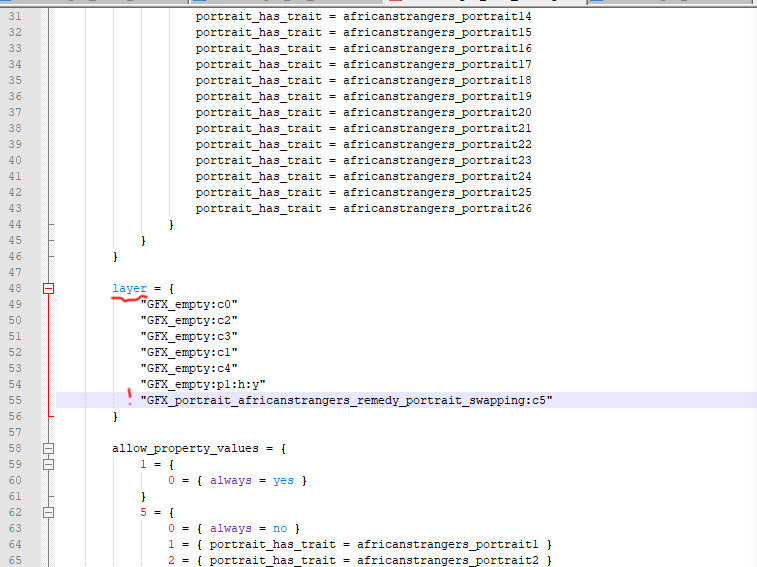Click line number 44 in the margin
This screenshot has width=757, height=567.
15,224
